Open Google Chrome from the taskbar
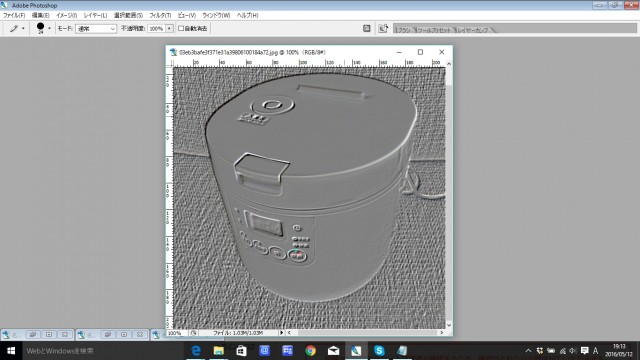Screen dimensions: 640x360 click(311, 351)
